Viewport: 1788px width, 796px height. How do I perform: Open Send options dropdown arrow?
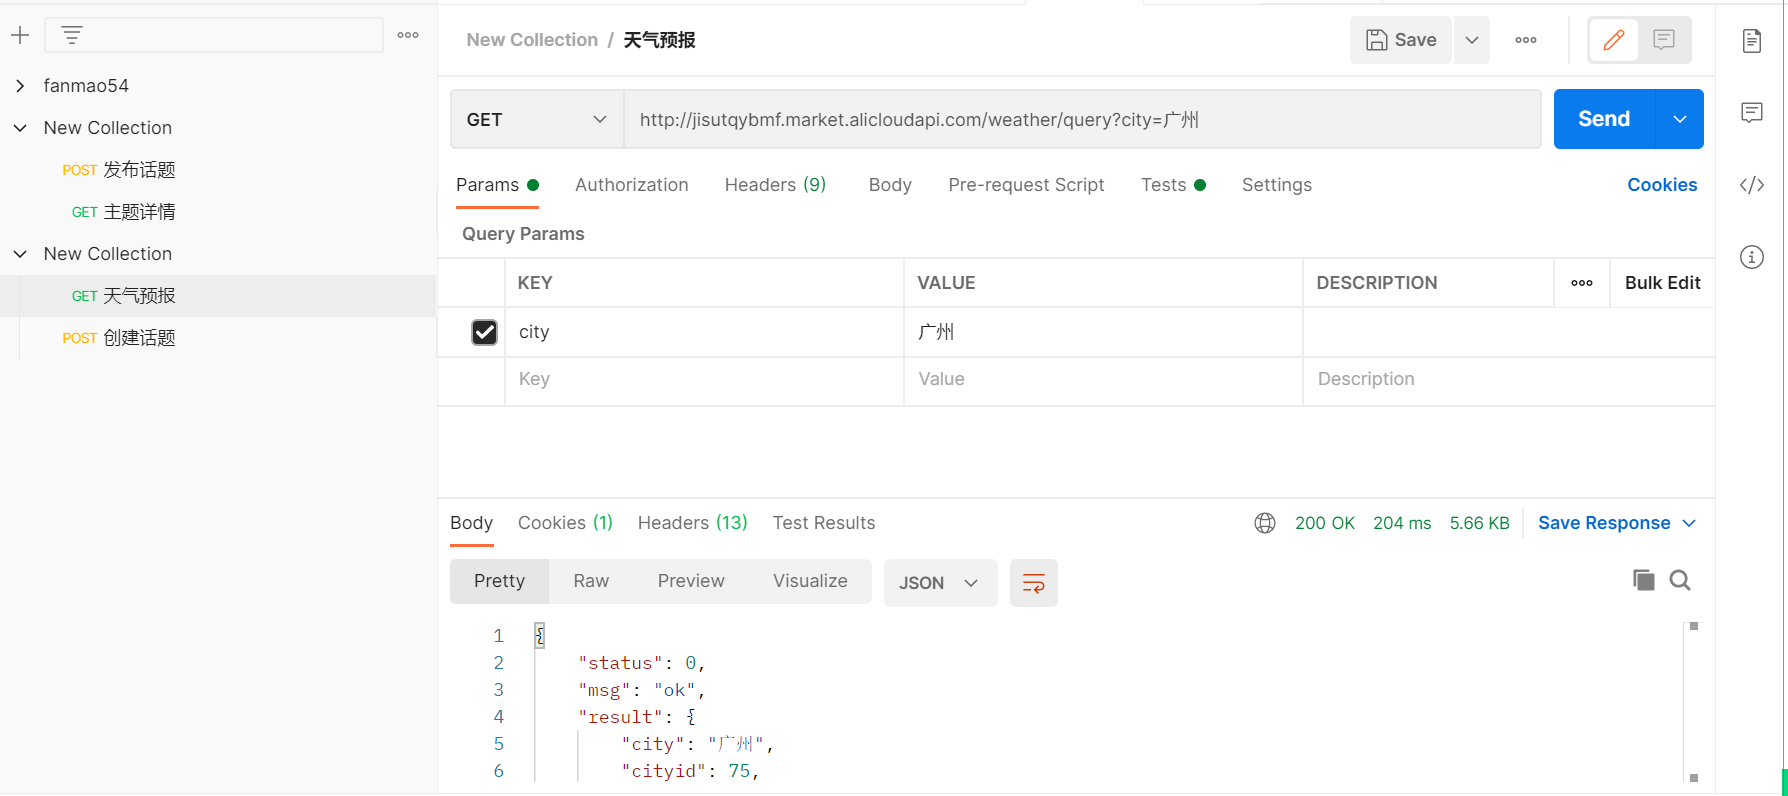(x=1680, y=119)
